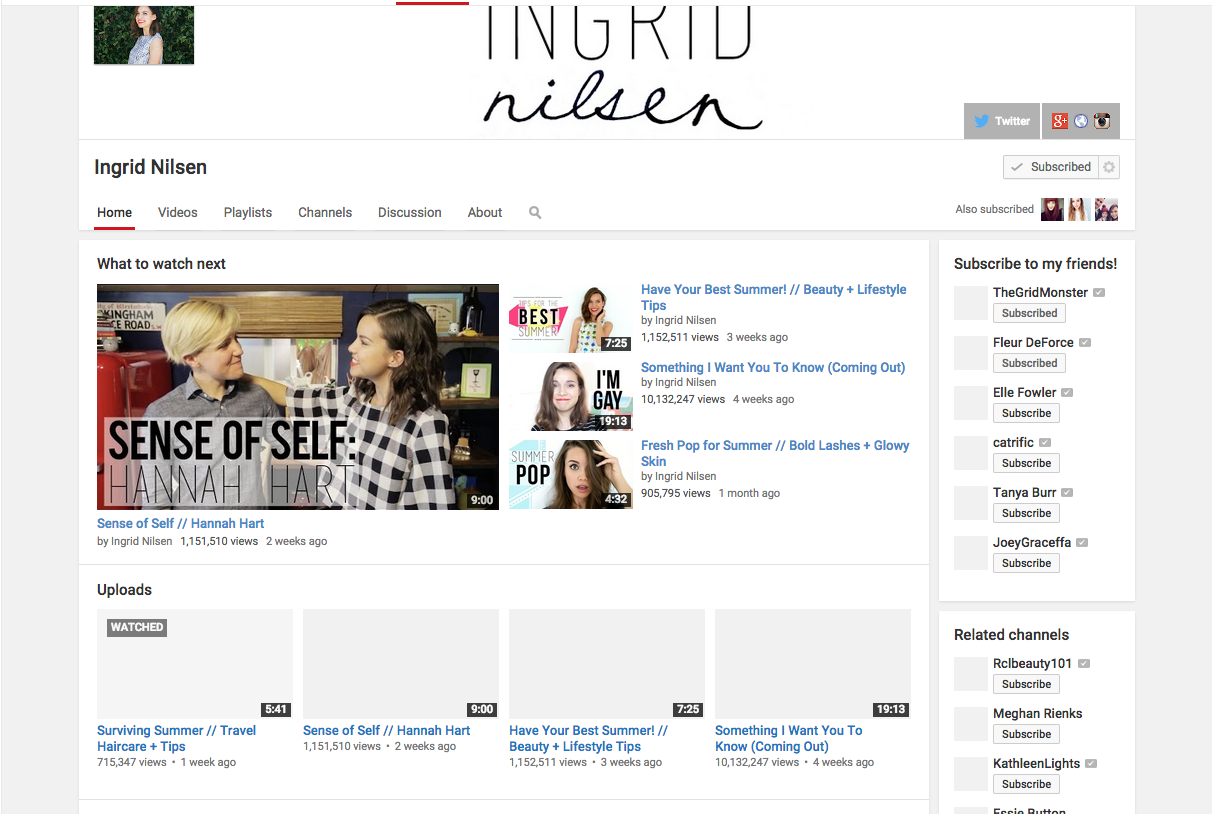Switch to the About tab
Screen dimensions: 1212x814
(x=485, y=212)
